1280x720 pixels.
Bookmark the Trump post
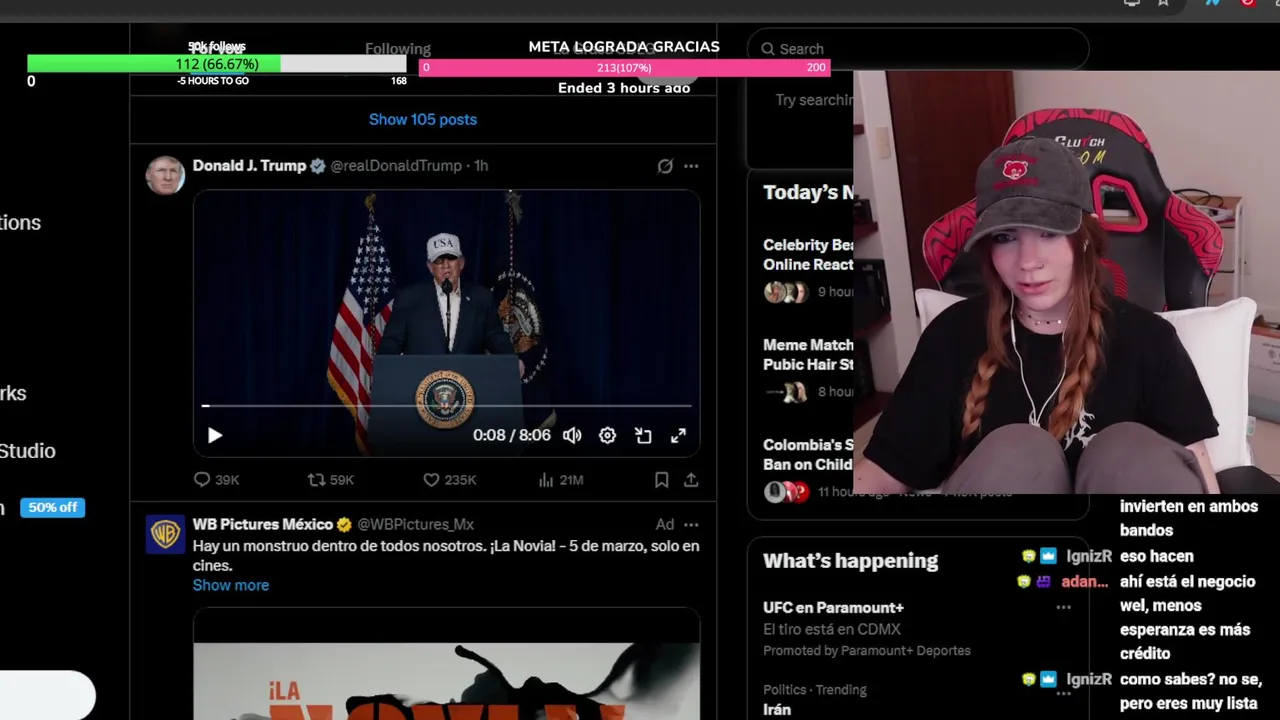coord(661,480)
